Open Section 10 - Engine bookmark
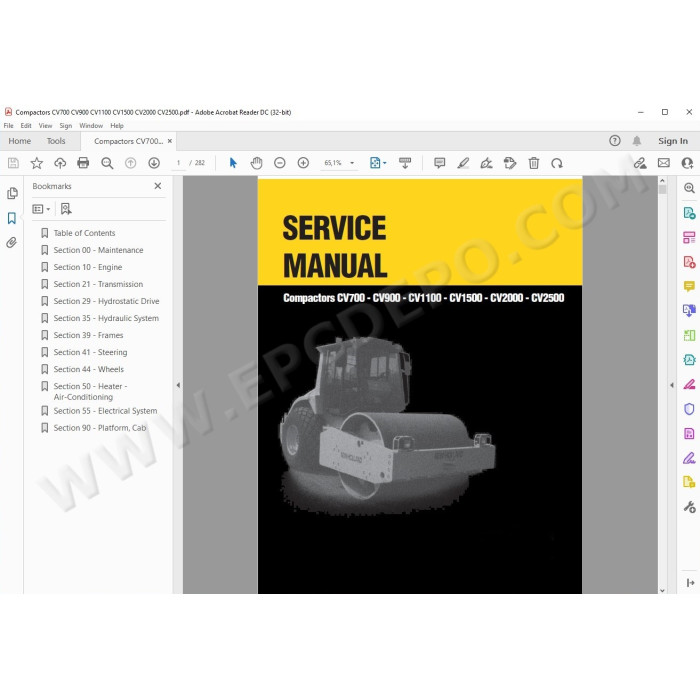 [x=88, y=267]
